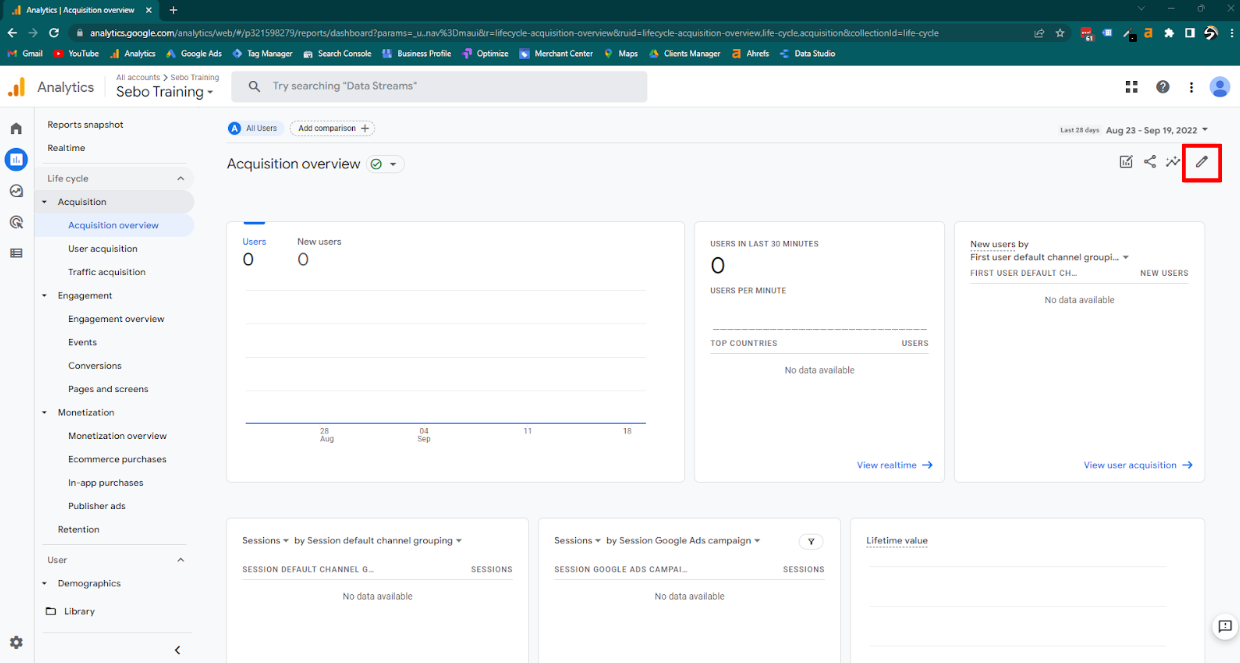
Task: Open a new browser tab with plus icon
Action: pos(173,10)
